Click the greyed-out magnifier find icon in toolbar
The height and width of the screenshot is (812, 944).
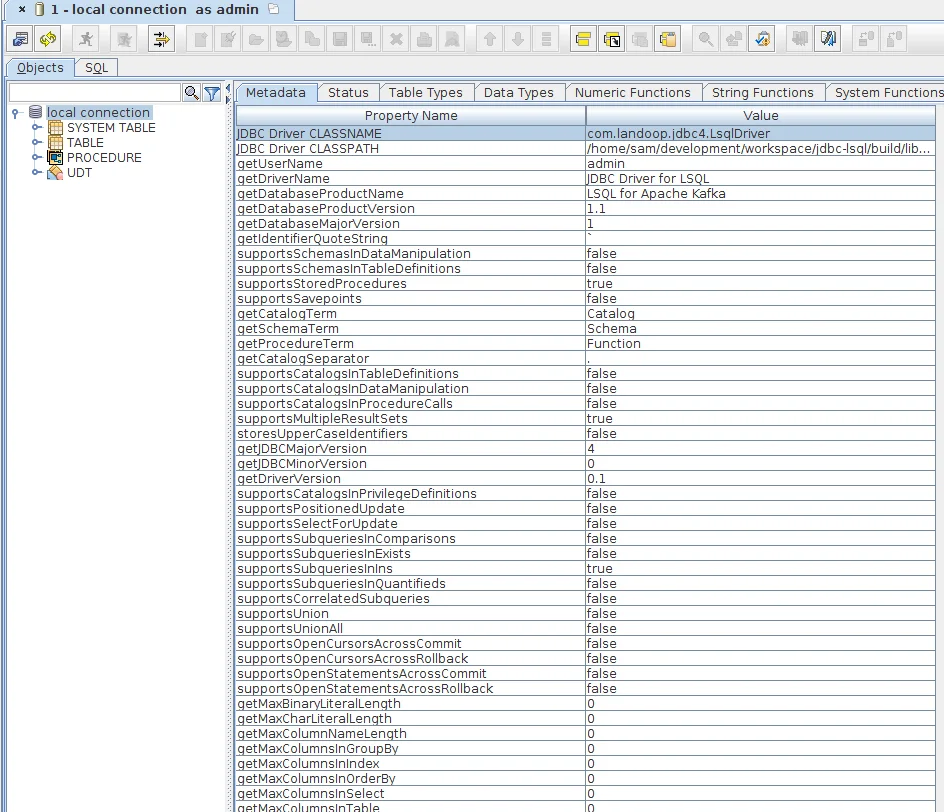click(706, 40)
